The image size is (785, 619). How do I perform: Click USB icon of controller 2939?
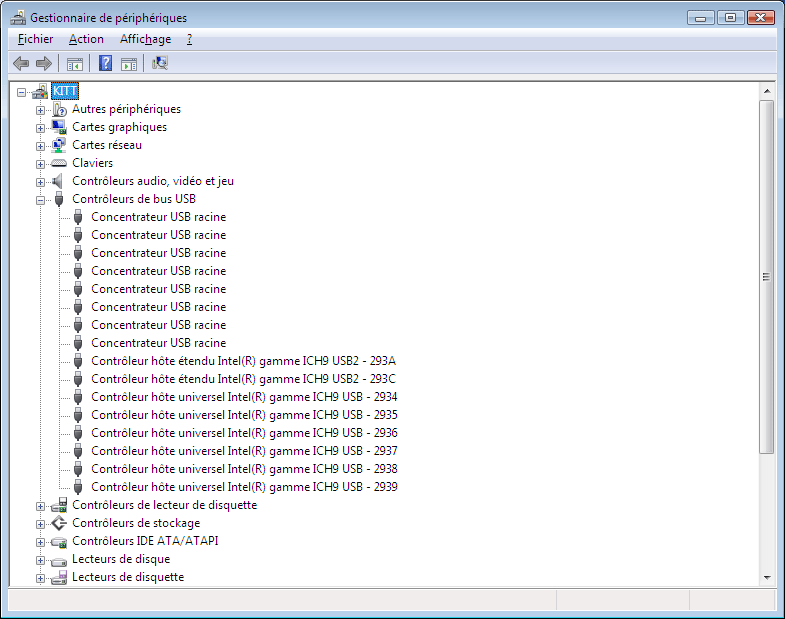[x=78, y=487]
